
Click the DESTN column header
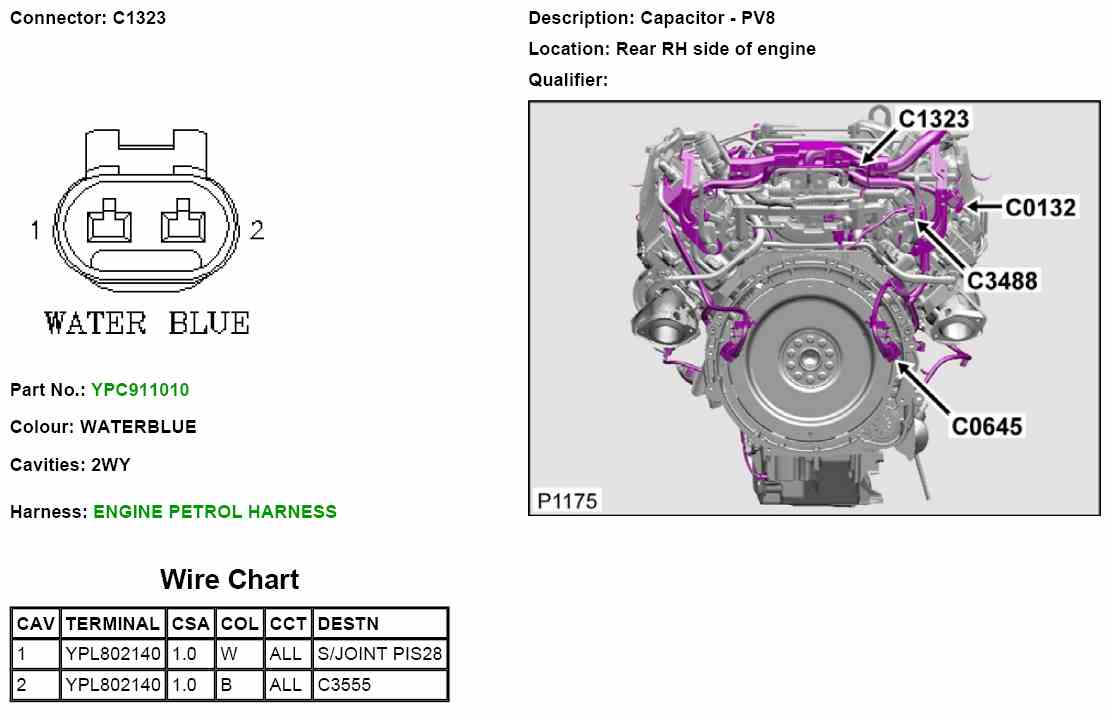(347, 624)
